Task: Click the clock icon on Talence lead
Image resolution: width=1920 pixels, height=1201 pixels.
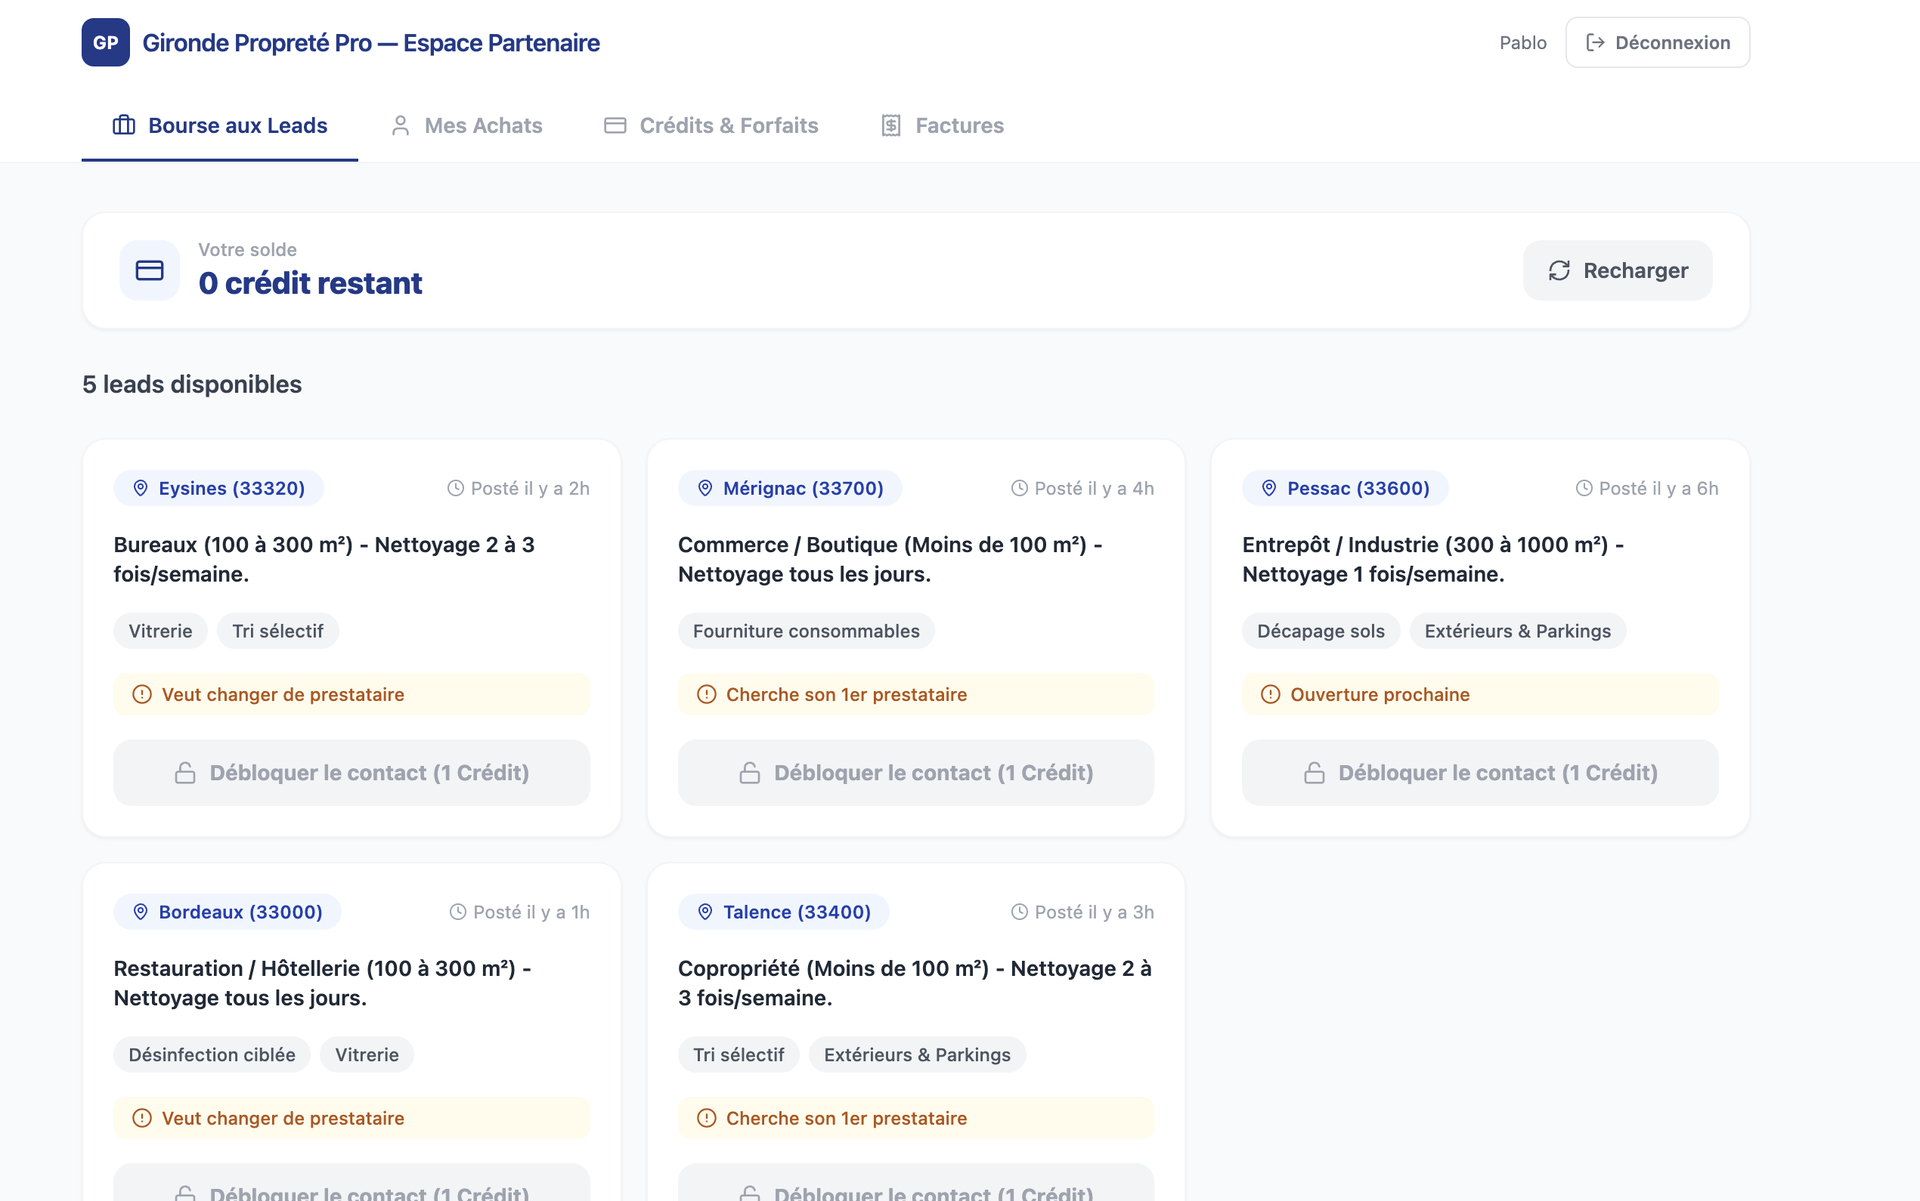Action: (1020, 912)
